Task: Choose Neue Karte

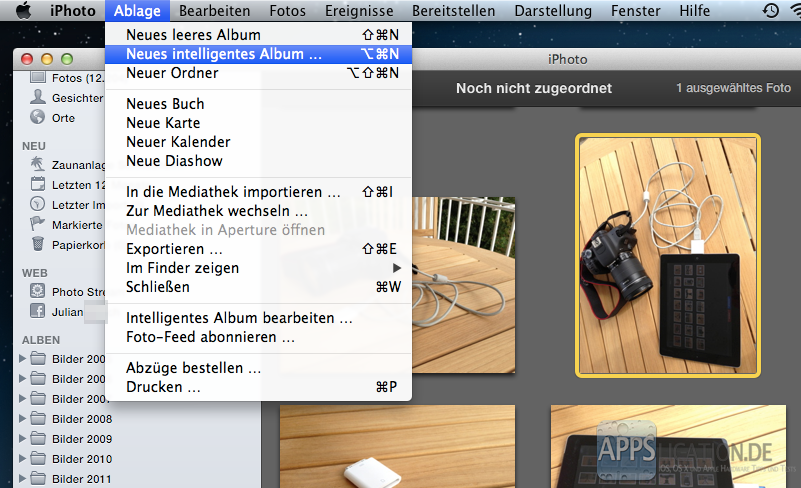Action: point(258,123)
